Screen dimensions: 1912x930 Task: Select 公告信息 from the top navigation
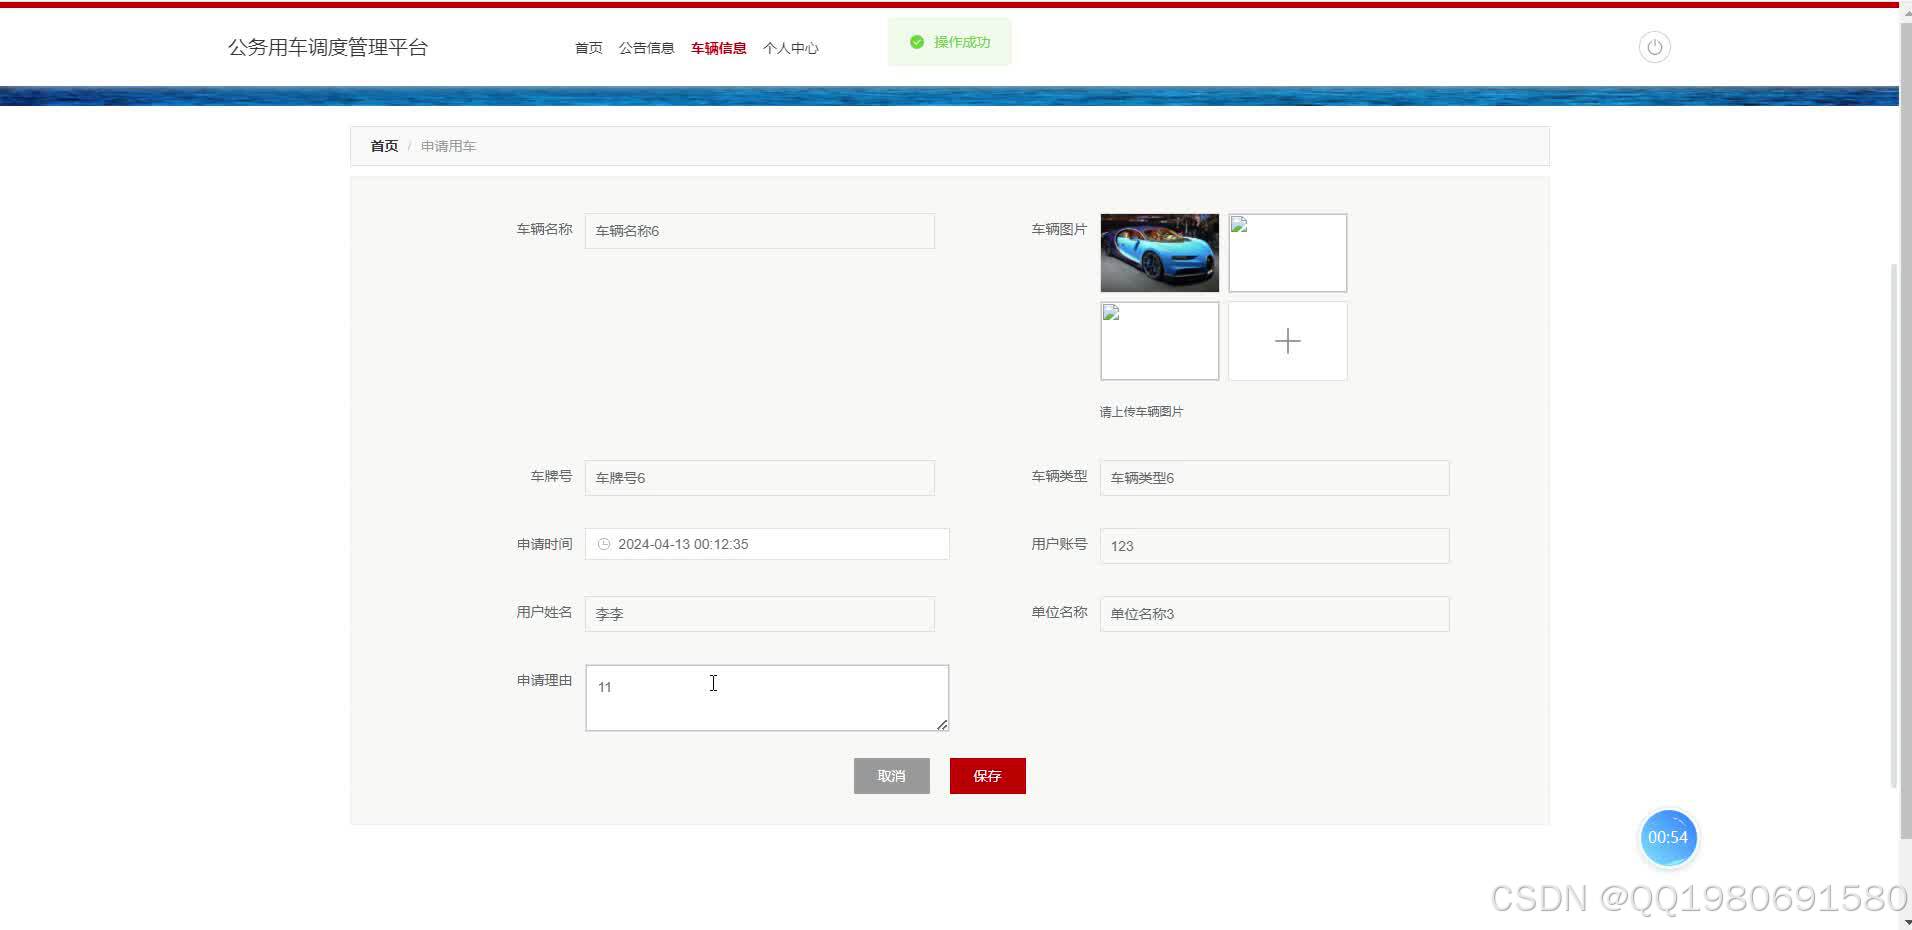pyautogui.click(x=647, y=47)
